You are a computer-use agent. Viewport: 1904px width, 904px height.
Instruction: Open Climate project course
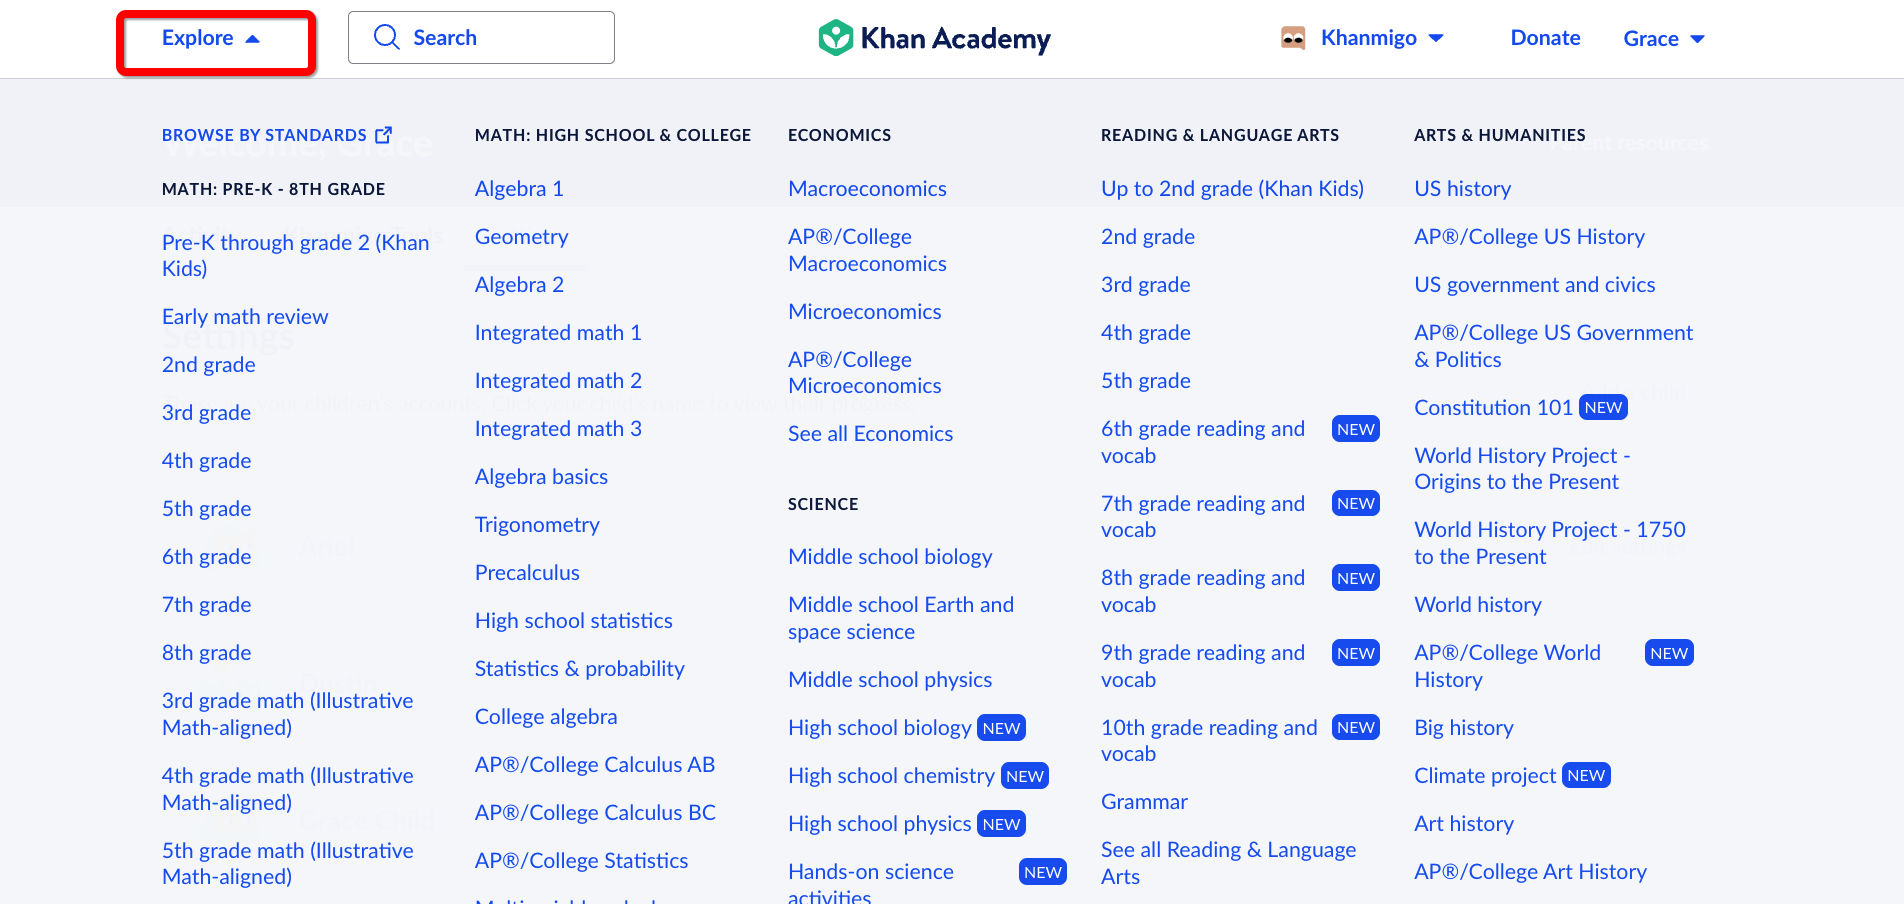pyautogui.click(x=1511, y=775)
